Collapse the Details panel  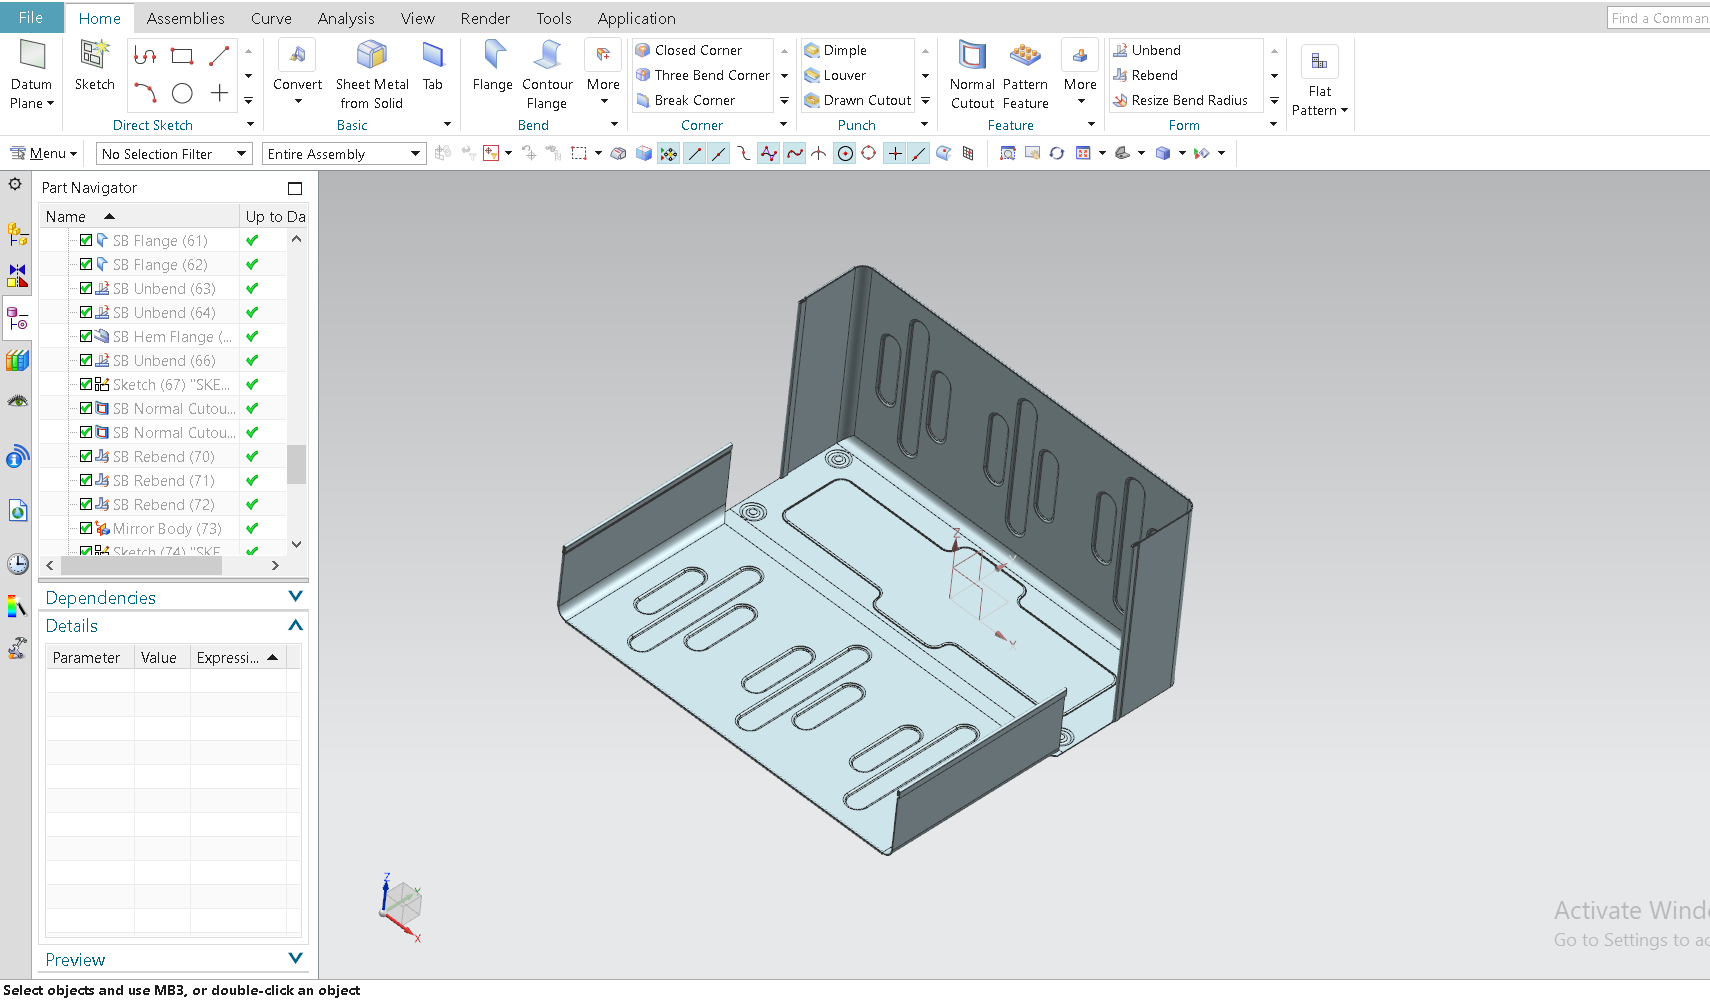coord(295,625)
